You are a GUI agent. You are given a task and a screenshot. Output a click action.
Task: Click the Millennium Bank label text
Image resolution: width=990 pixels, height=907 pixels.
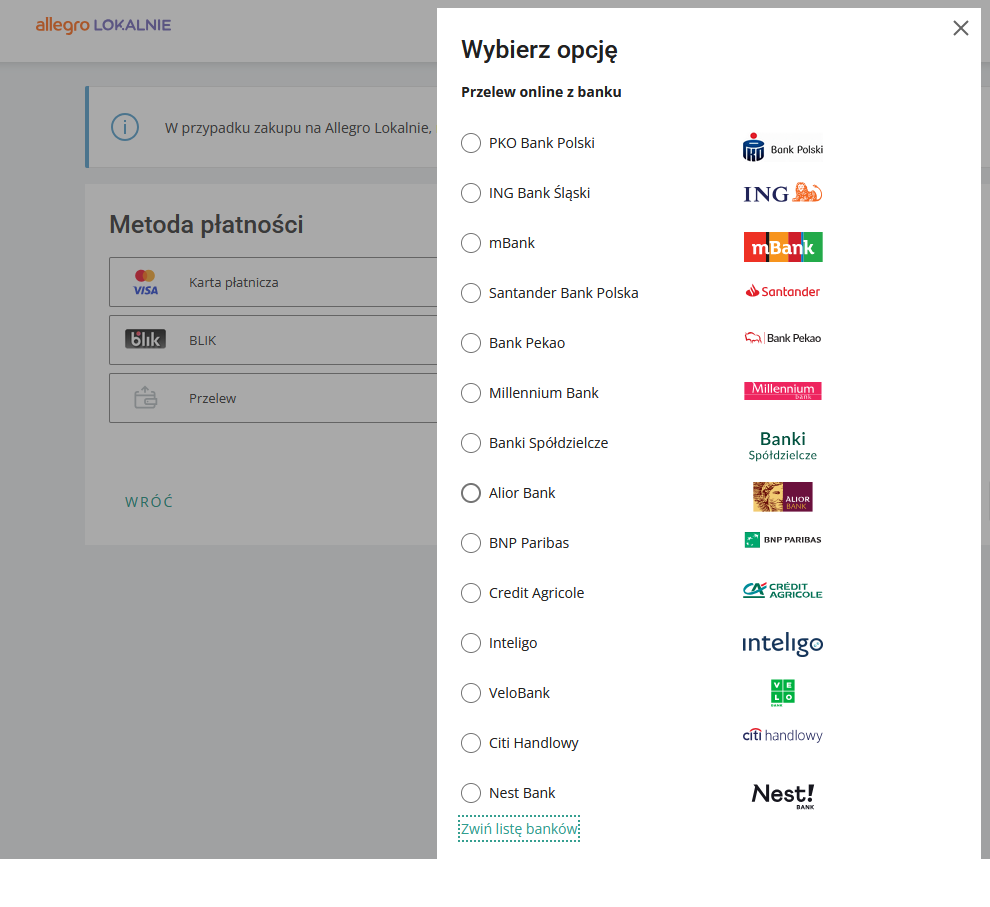click(544, 393)
